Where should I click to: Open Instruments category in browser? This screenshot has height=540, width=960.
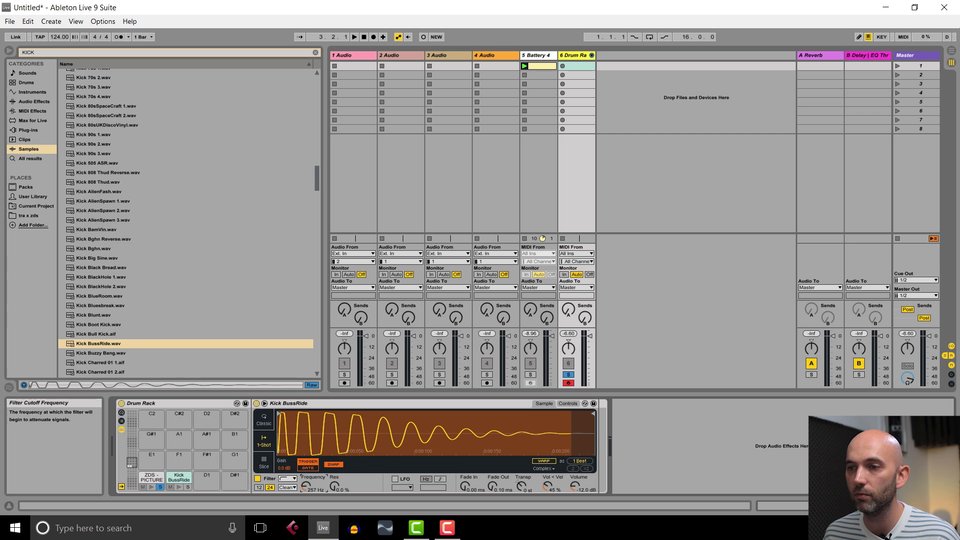coord(32,92)
